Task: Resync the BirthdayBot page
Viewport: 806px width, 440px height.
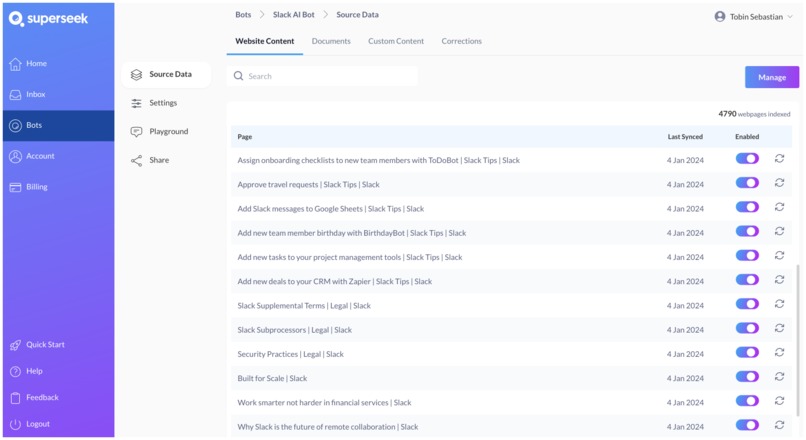Action: pyautogui.click(x=779, y=231)
